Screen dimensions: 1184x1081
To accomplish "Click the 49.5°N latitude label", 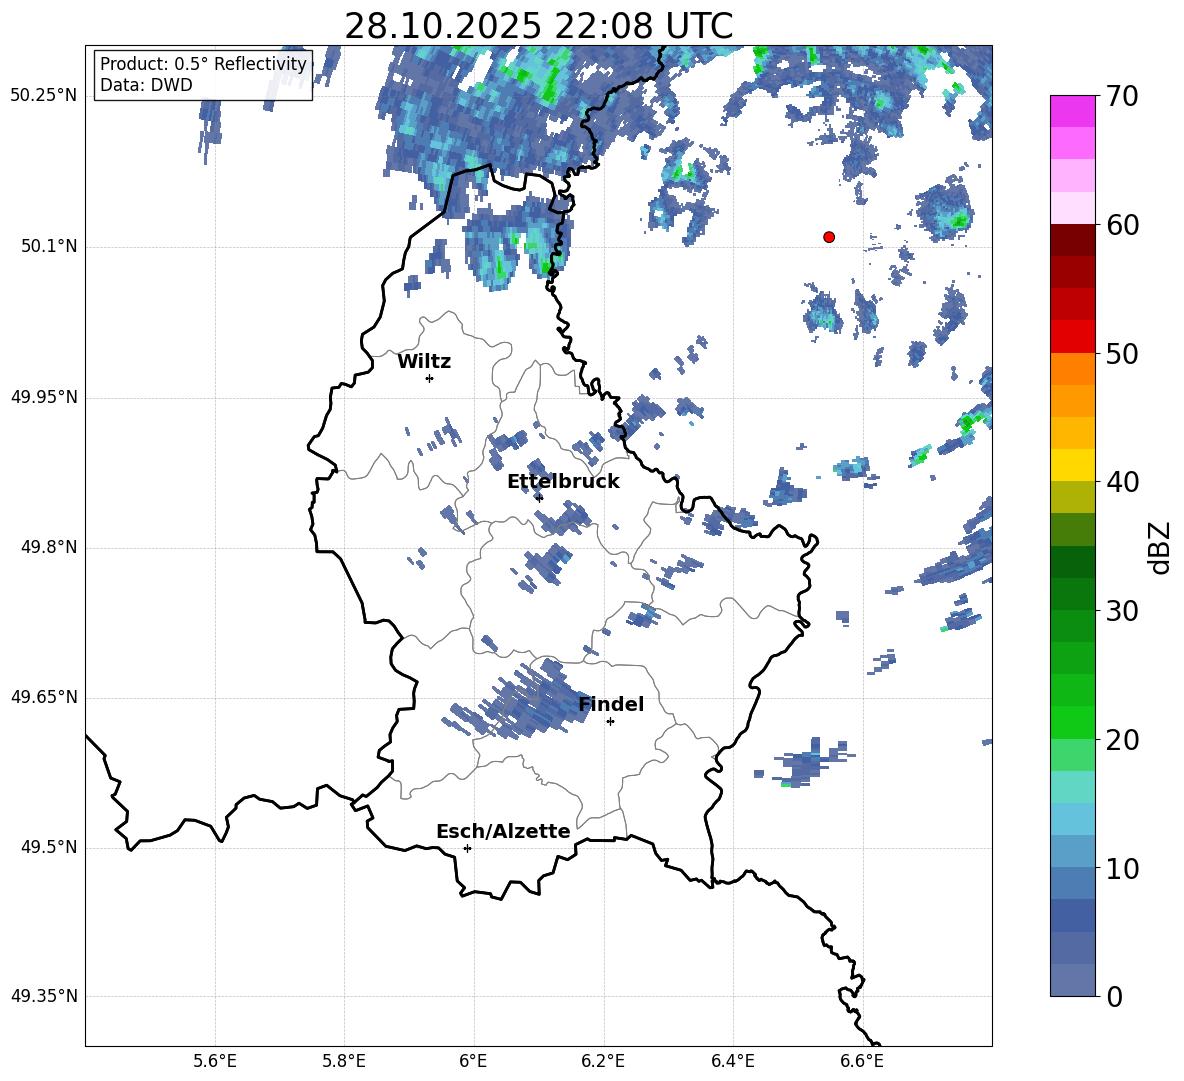I will tap(49, 847).
